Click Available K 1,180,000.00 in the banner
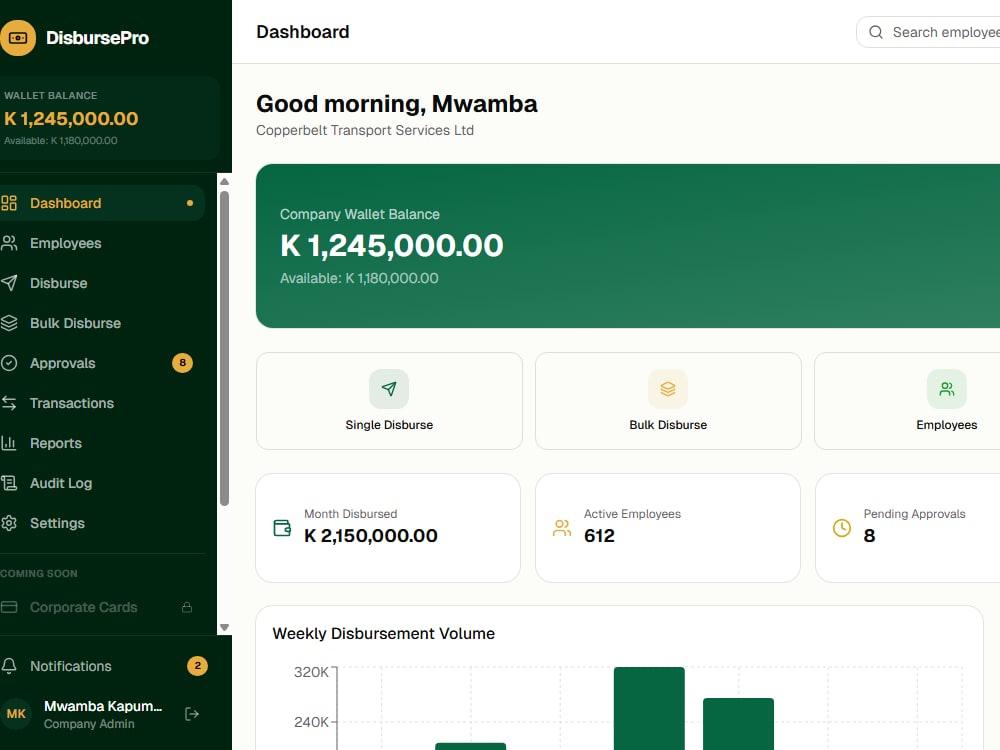 pyautogui.click(x=359, y=279)
